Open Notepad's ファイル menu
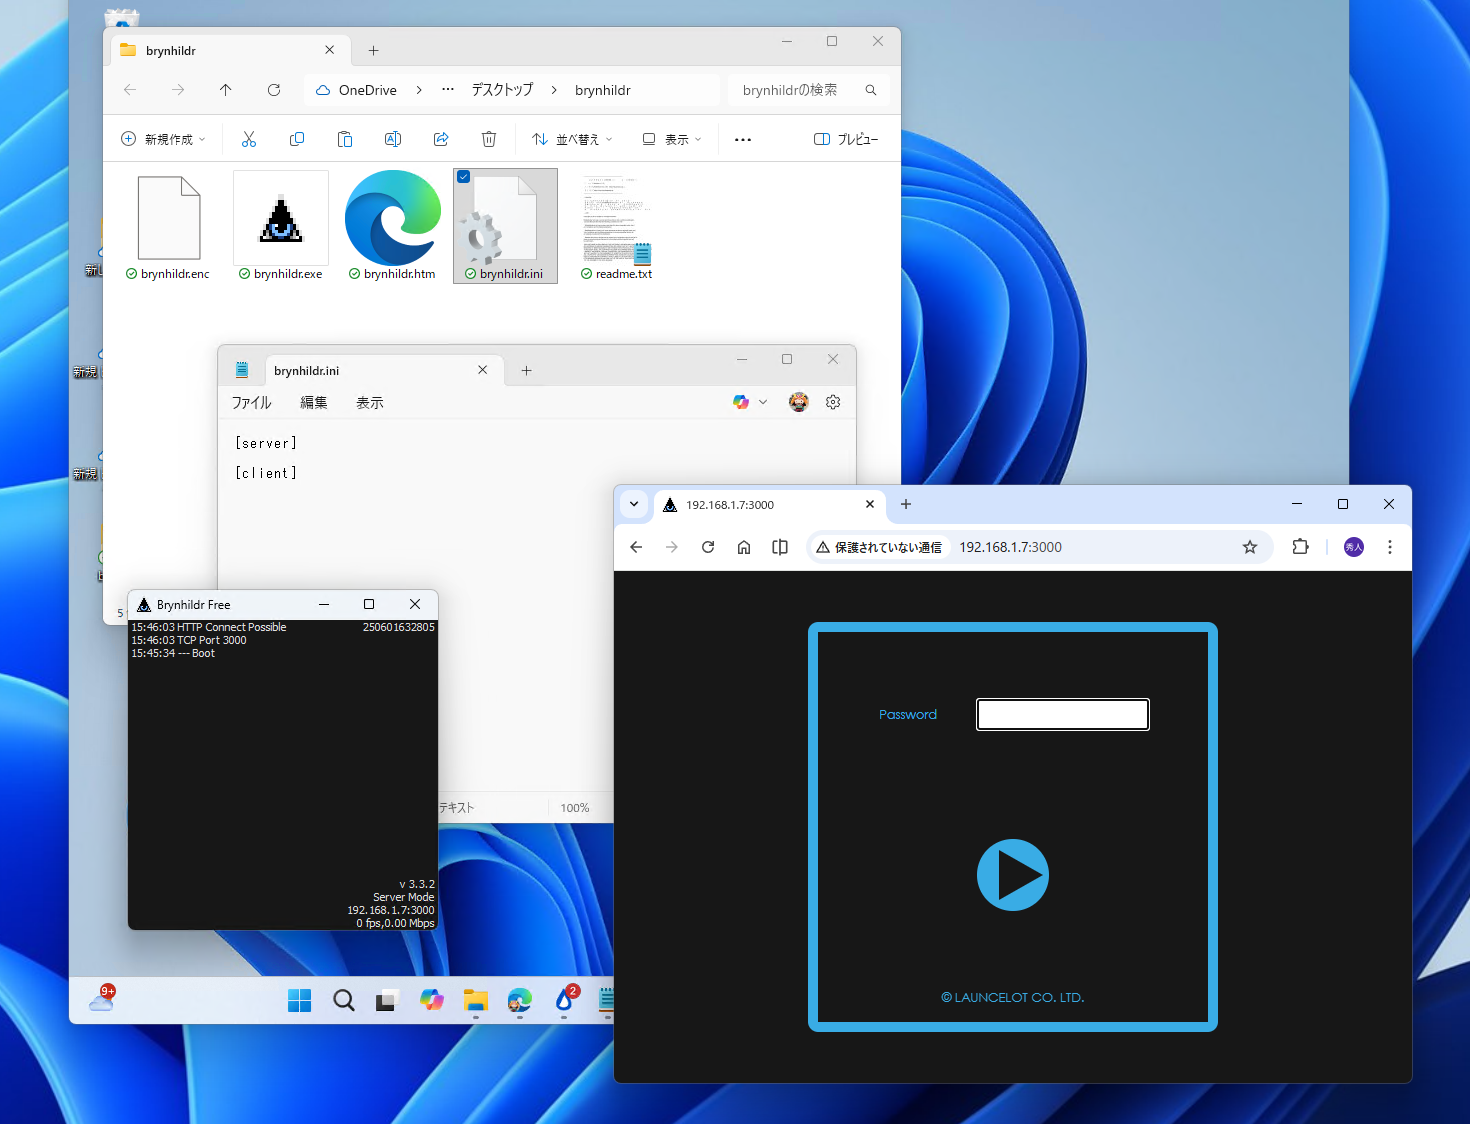The width and height of the screenshot is (1470, 1124). [252, 402]
